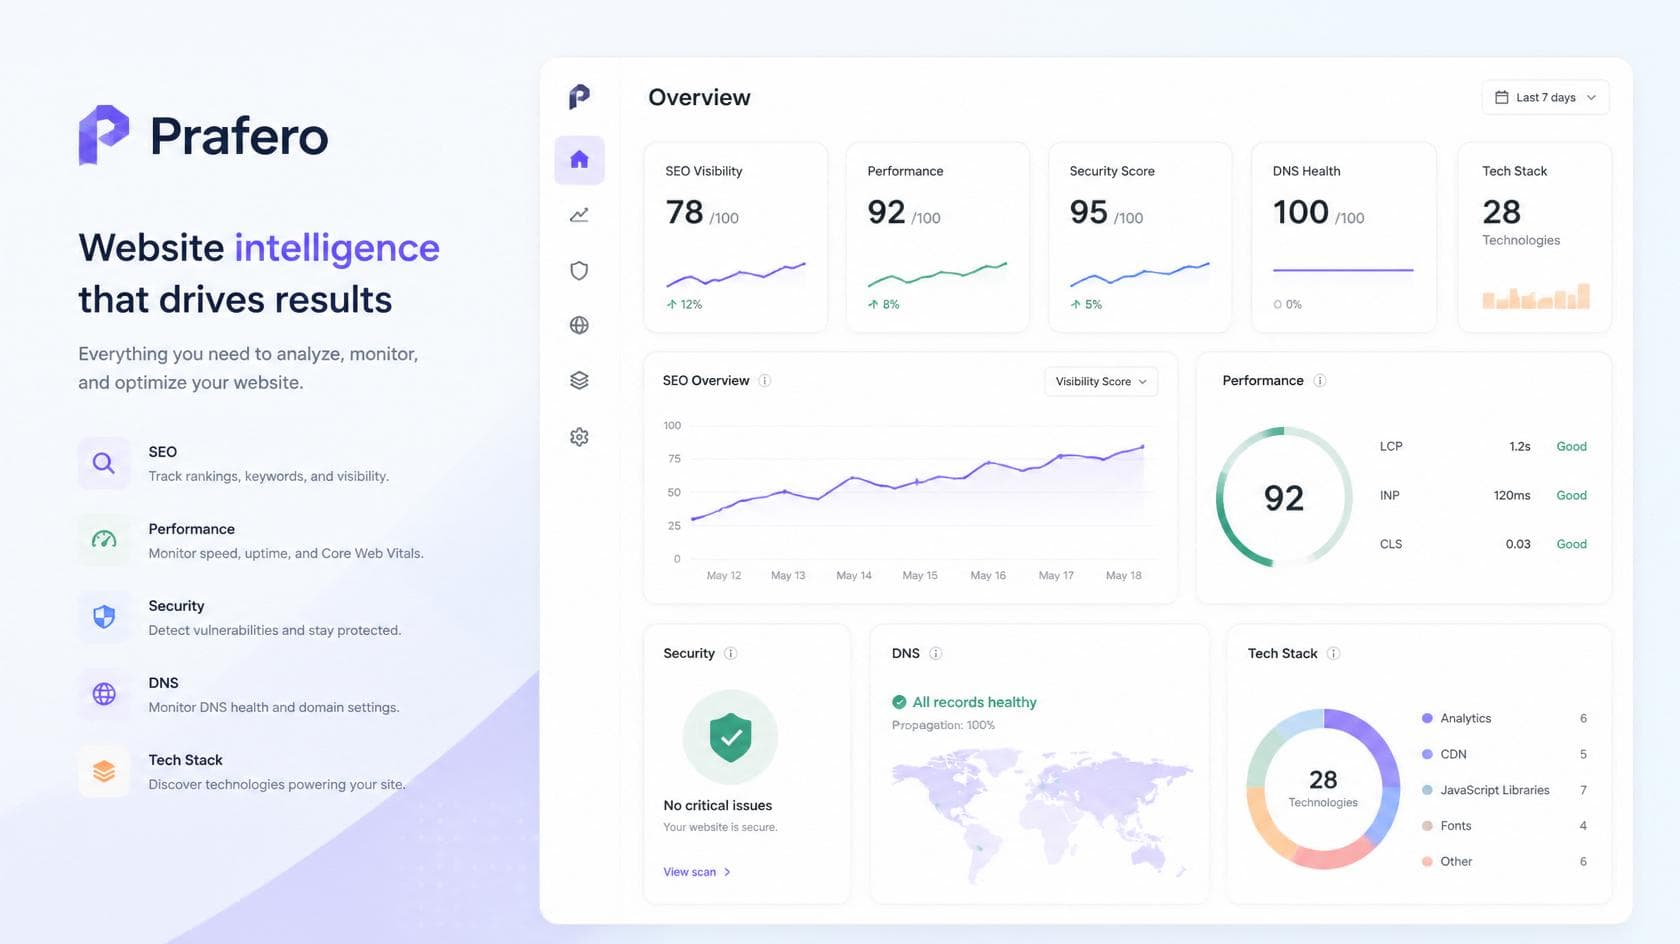Viewport: 1680px width, 944px height.
Task: Click the Performance 92 circular gauge
Action: (1284, 497)
